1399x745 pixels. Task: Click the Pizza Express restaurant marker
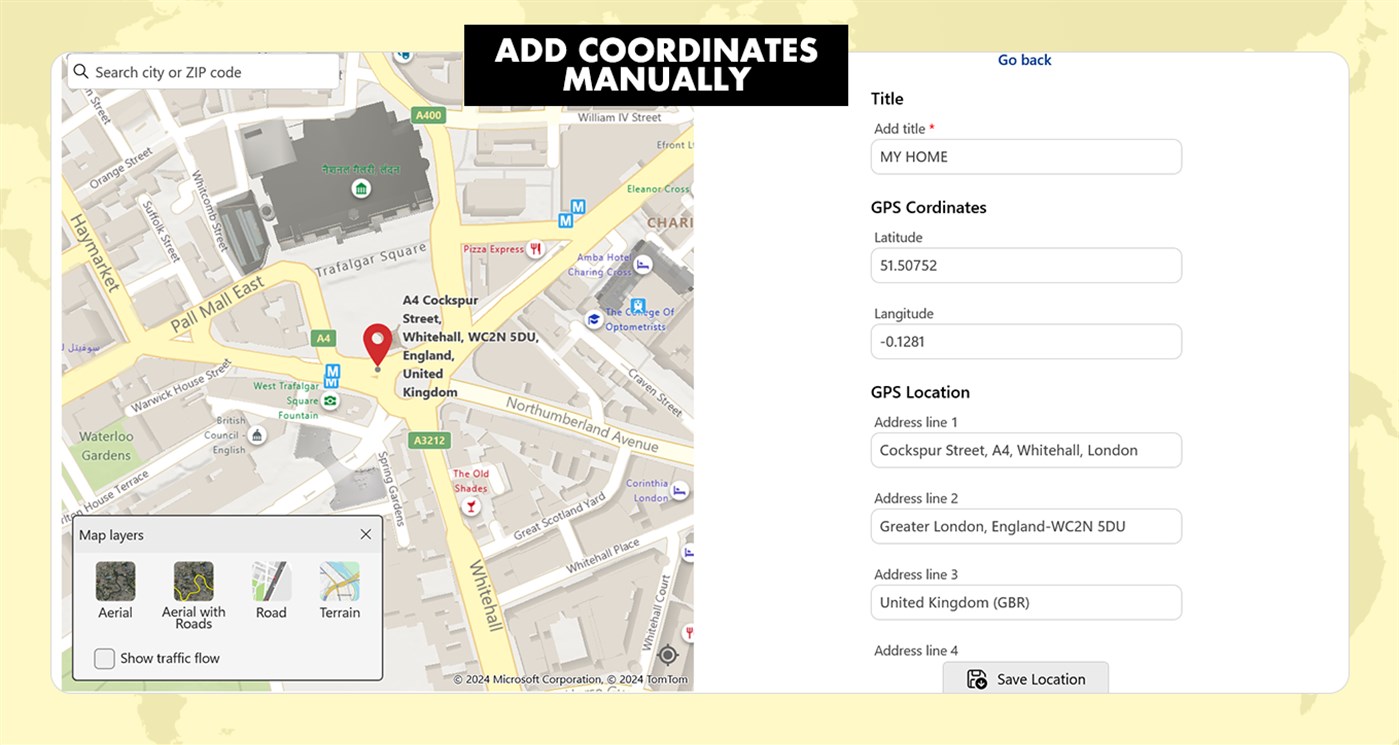click(536, 250)
